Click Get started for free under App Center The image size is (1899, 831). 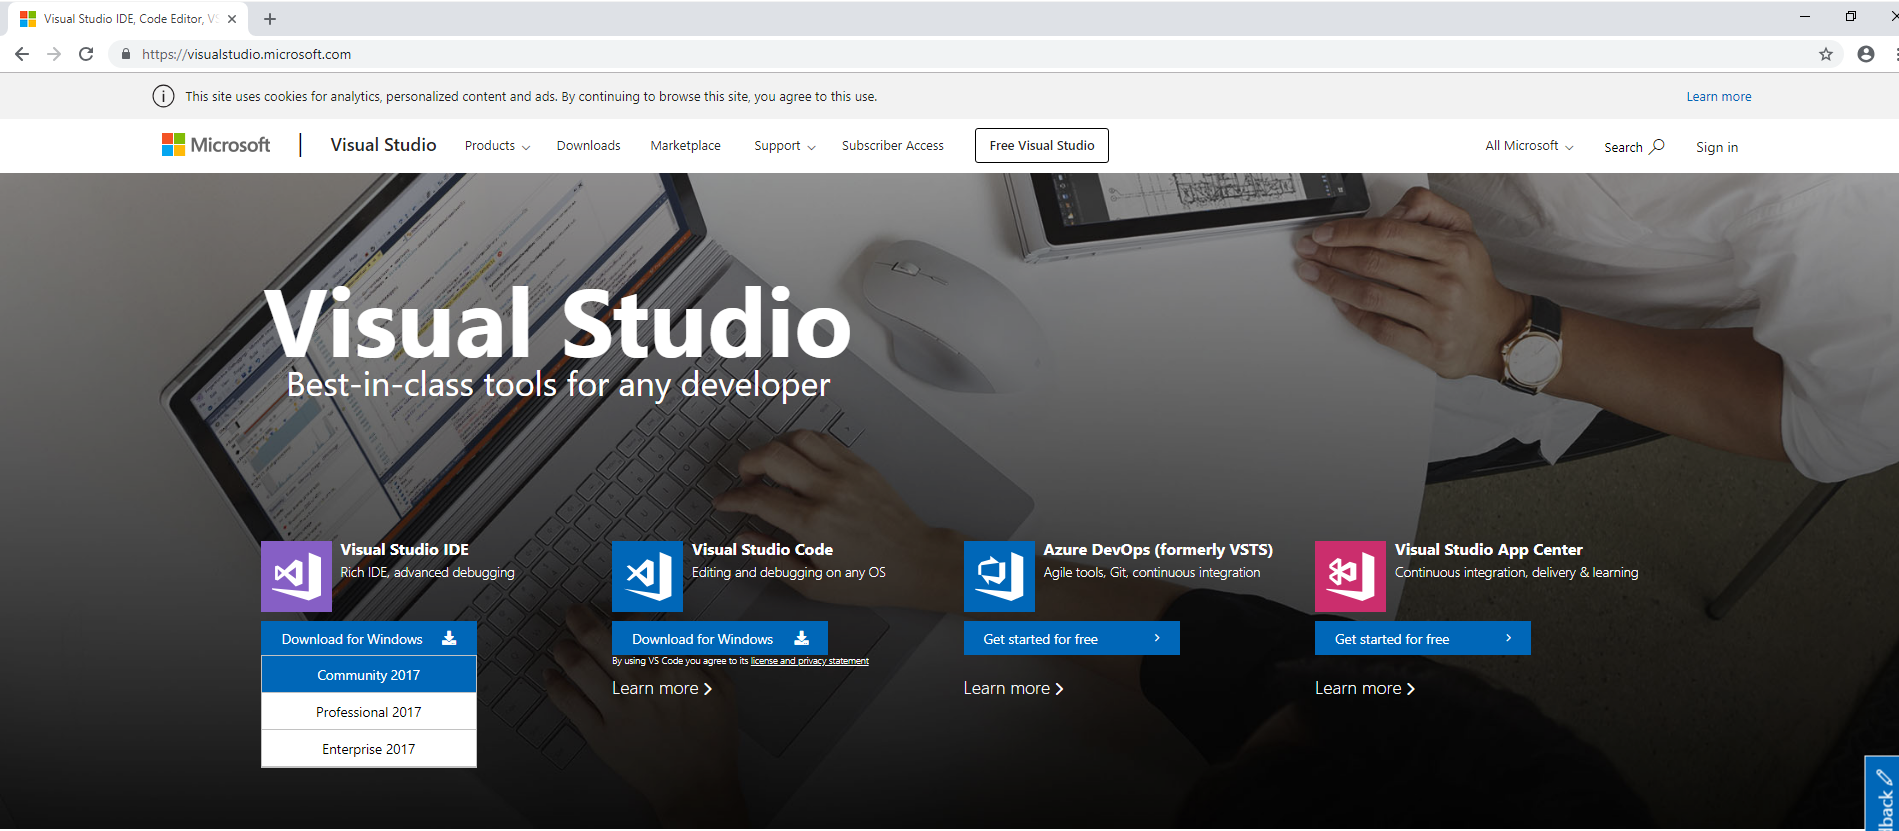point(1423,639)
